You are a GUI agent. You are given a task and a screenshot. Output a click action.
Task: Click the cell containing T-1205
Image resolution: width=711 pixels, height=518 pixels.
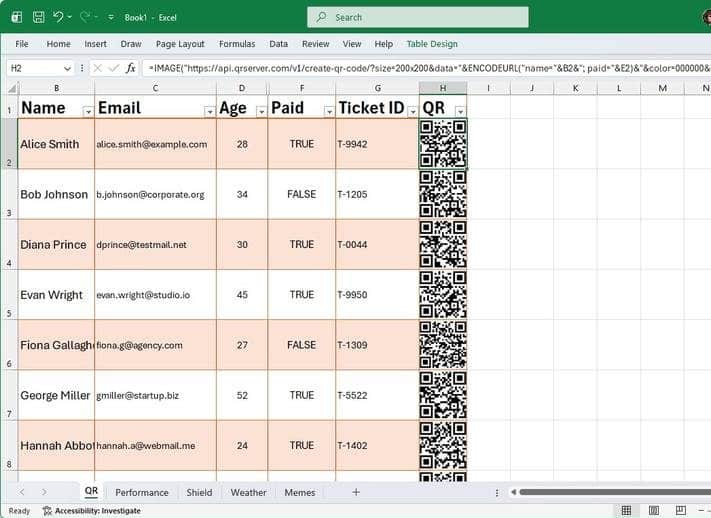click(x=377, y=194)
